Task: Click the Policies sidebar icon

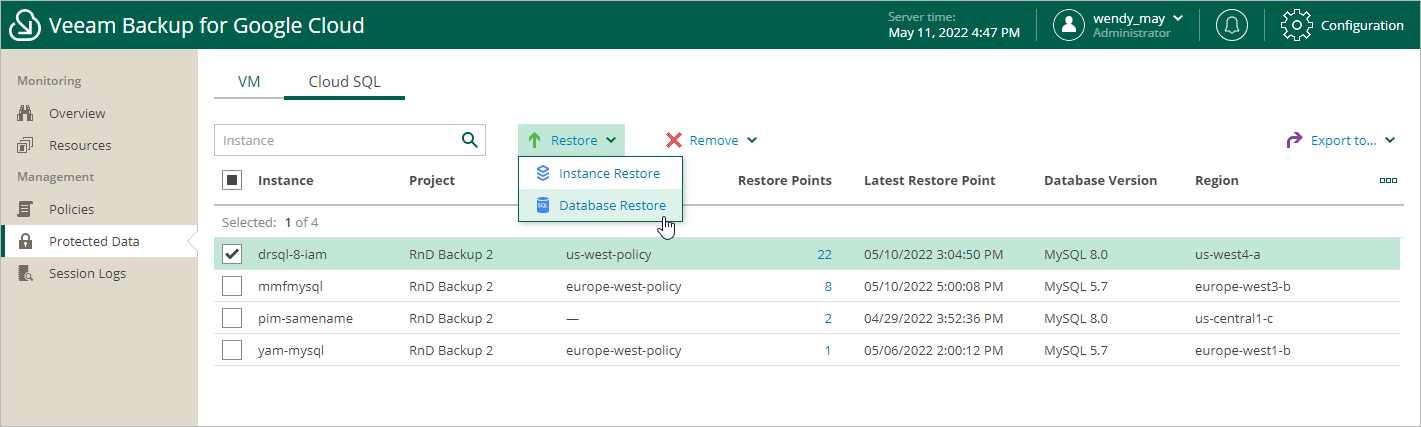Action: click(27, 209)
